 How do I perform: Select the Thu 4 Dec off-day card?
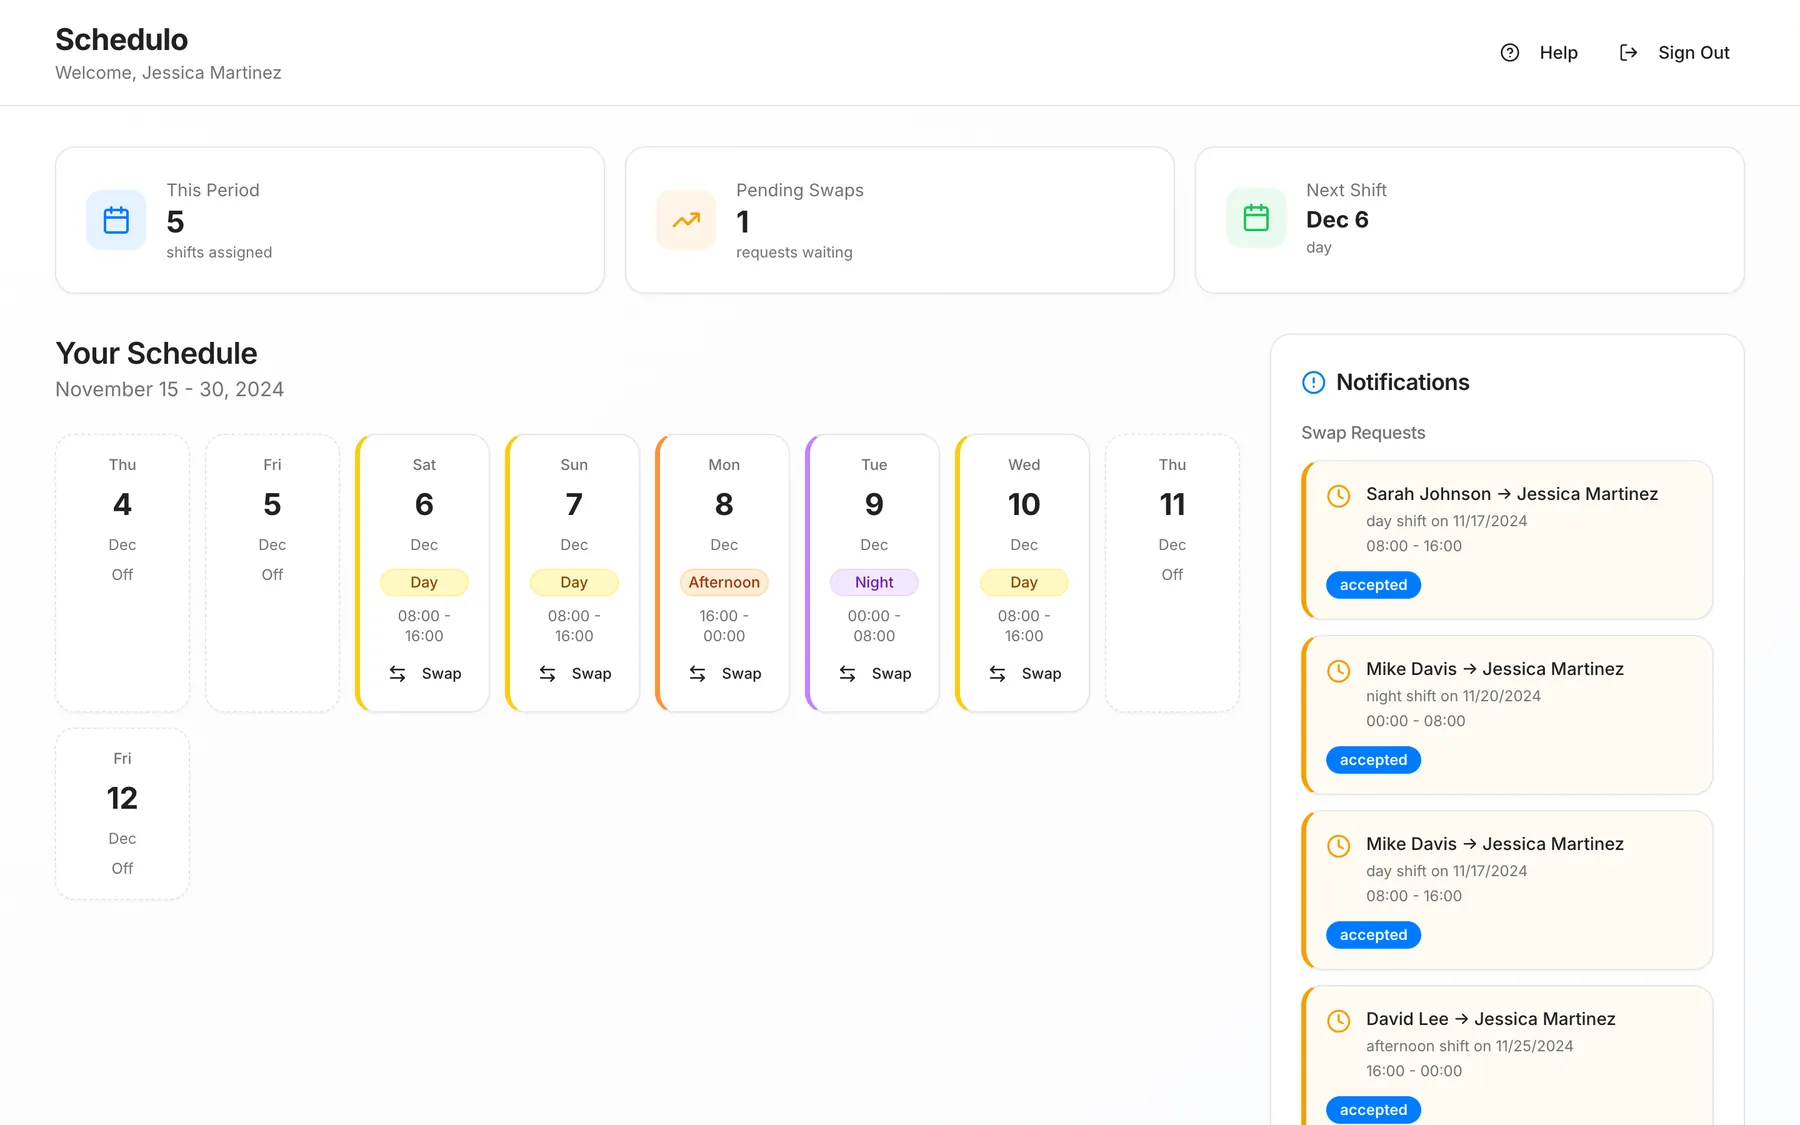[122, 573]
